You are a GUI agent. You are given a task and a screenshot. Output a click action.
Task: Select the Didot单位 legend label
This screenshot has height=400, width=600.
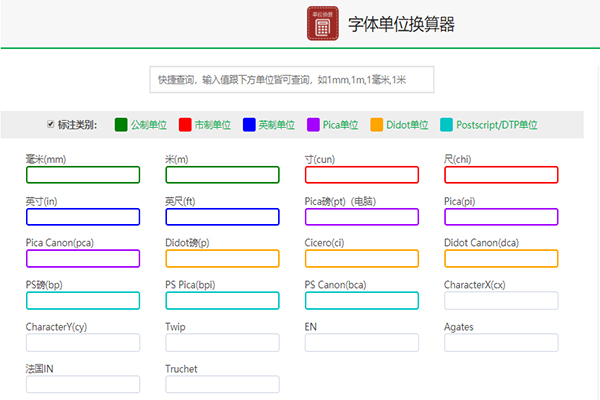tap(407, 125)
